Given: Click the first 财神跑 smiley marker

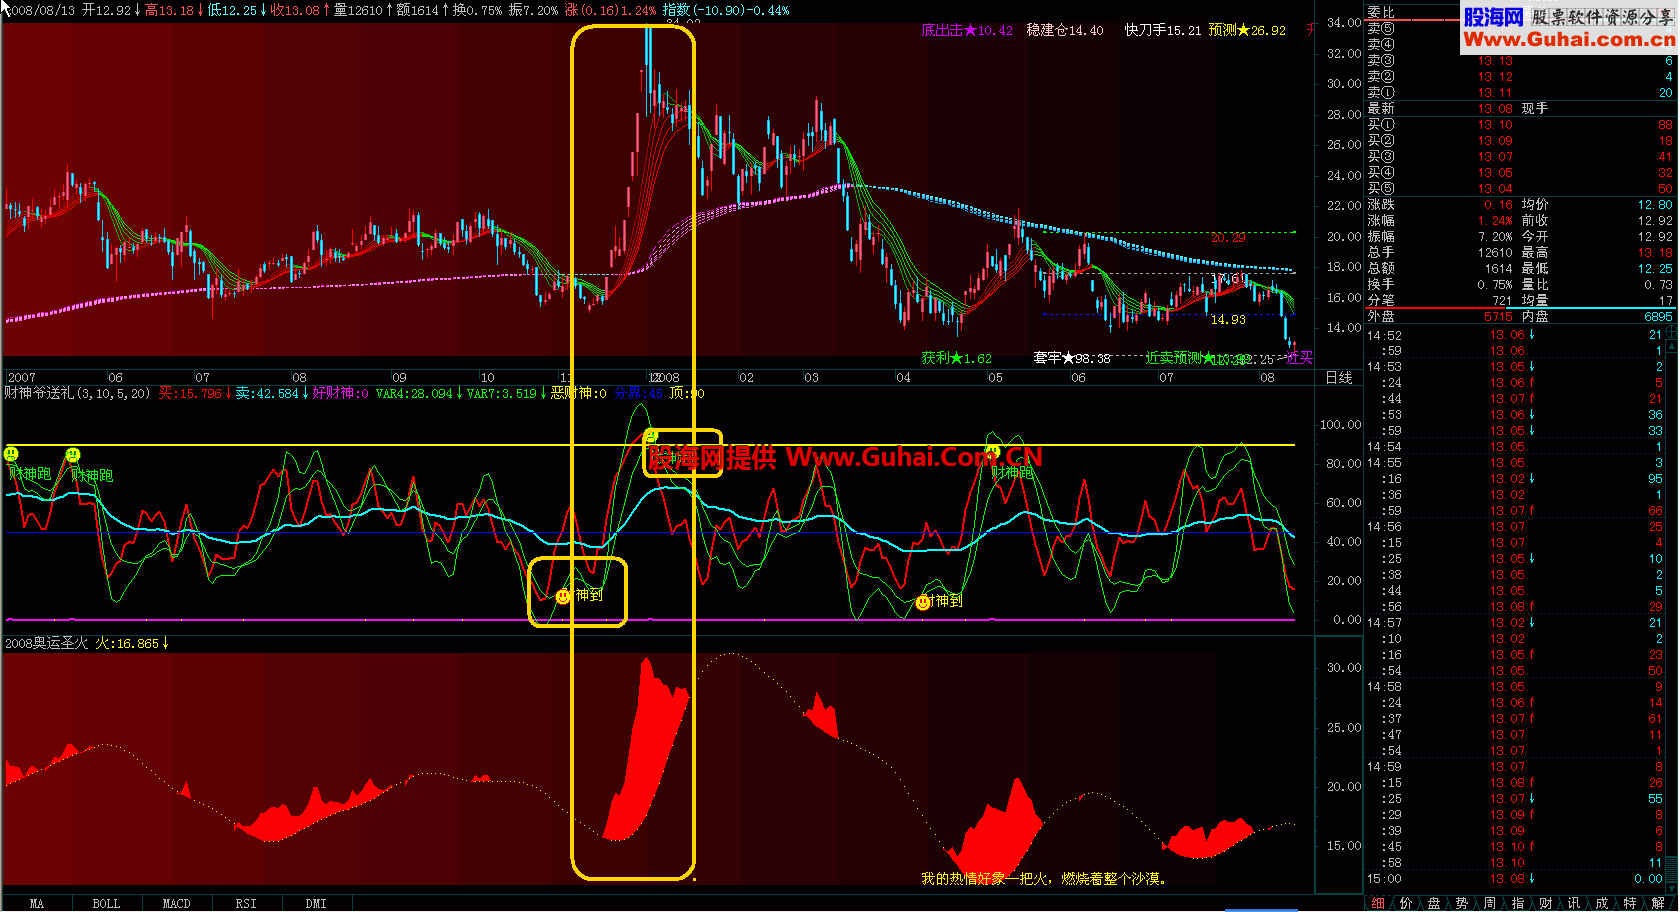Looking at the screenshot, I should [11, 454].
